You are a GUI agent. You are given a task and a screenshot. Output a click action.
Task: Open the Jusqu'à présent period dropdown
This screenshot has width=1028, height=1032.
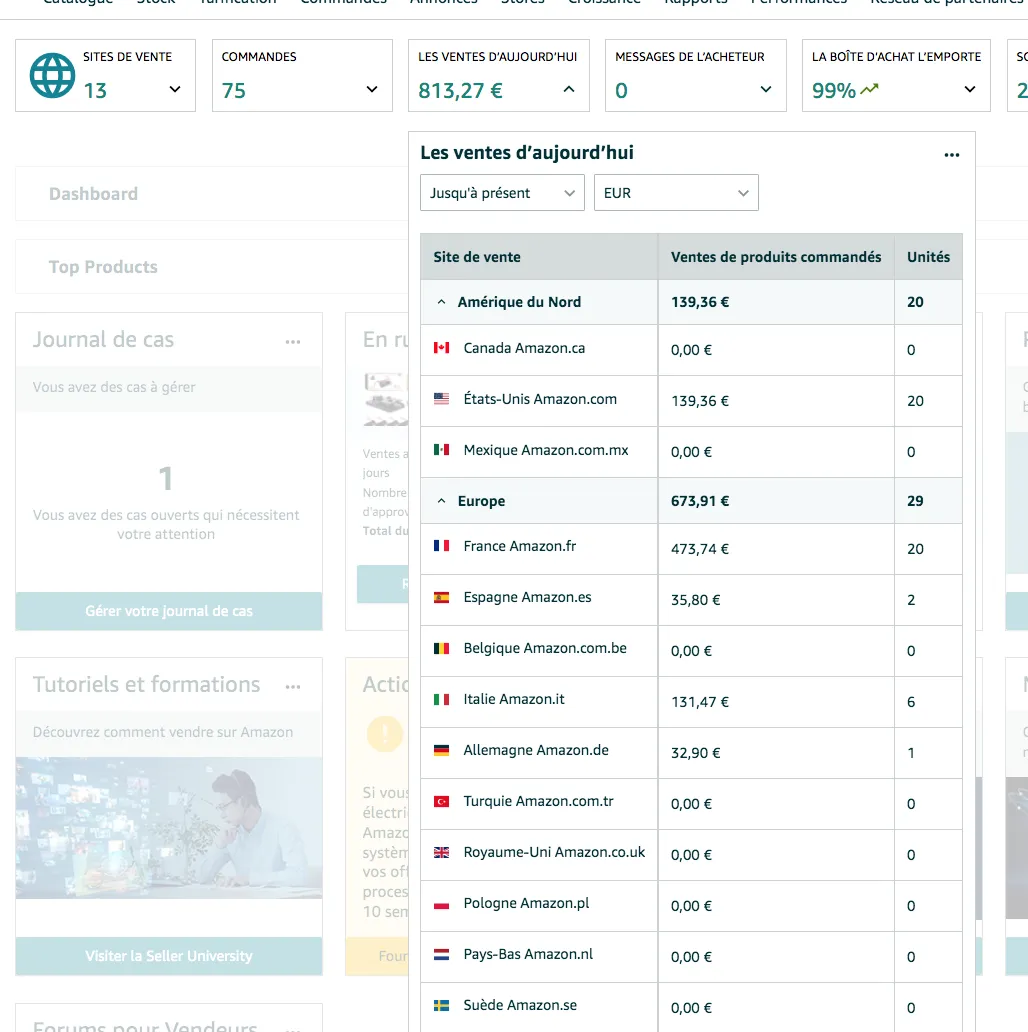[502, 193]
